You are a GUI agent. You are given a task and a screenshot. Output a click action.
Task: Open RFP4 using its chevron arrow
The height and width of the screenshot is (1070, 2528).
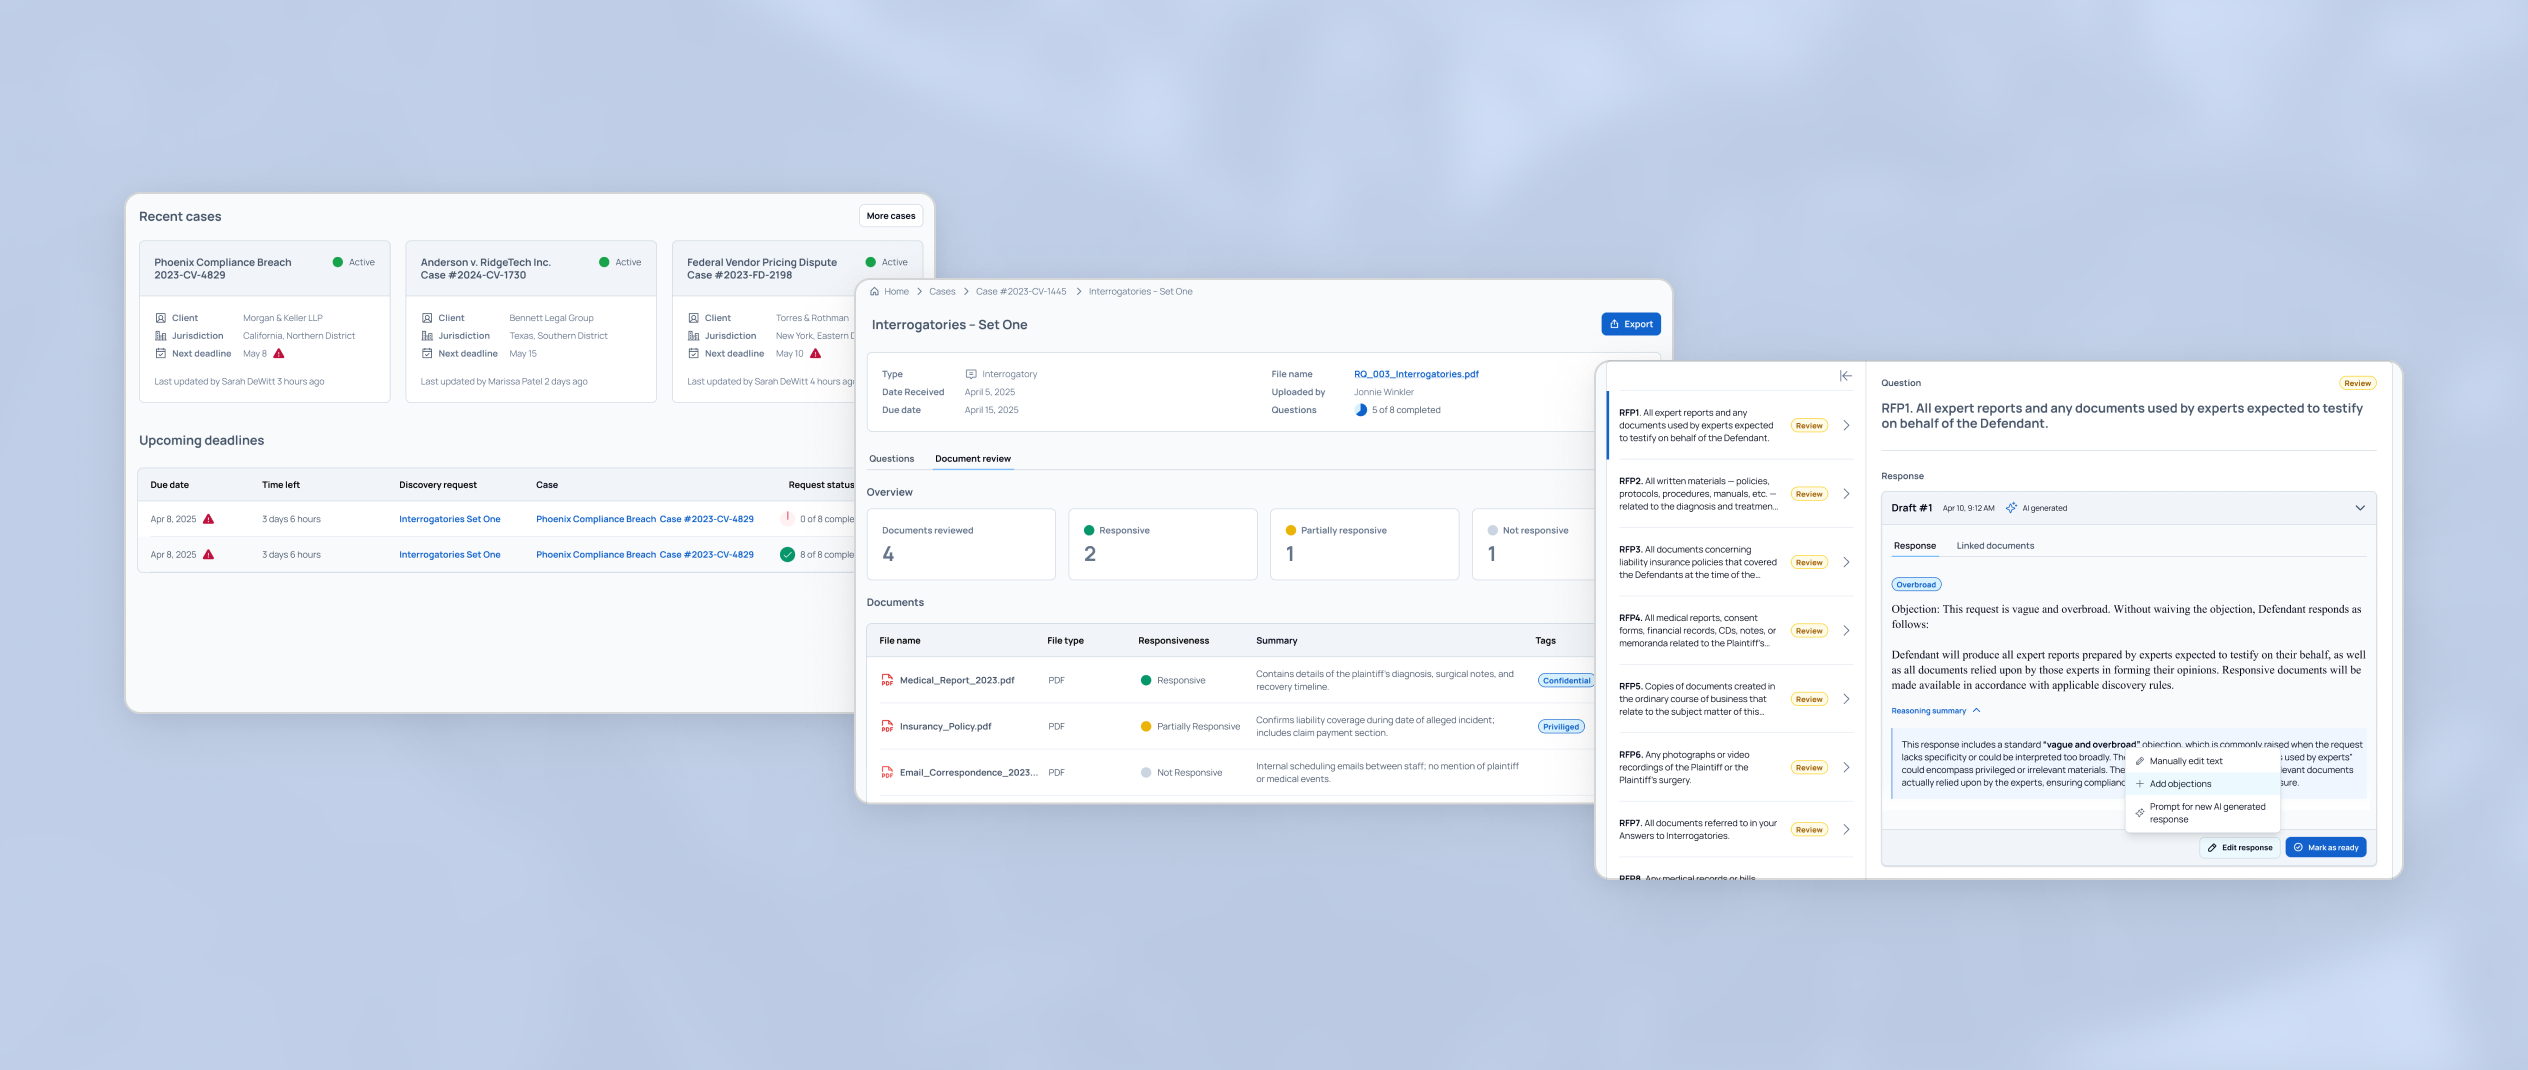point(1846,631)
